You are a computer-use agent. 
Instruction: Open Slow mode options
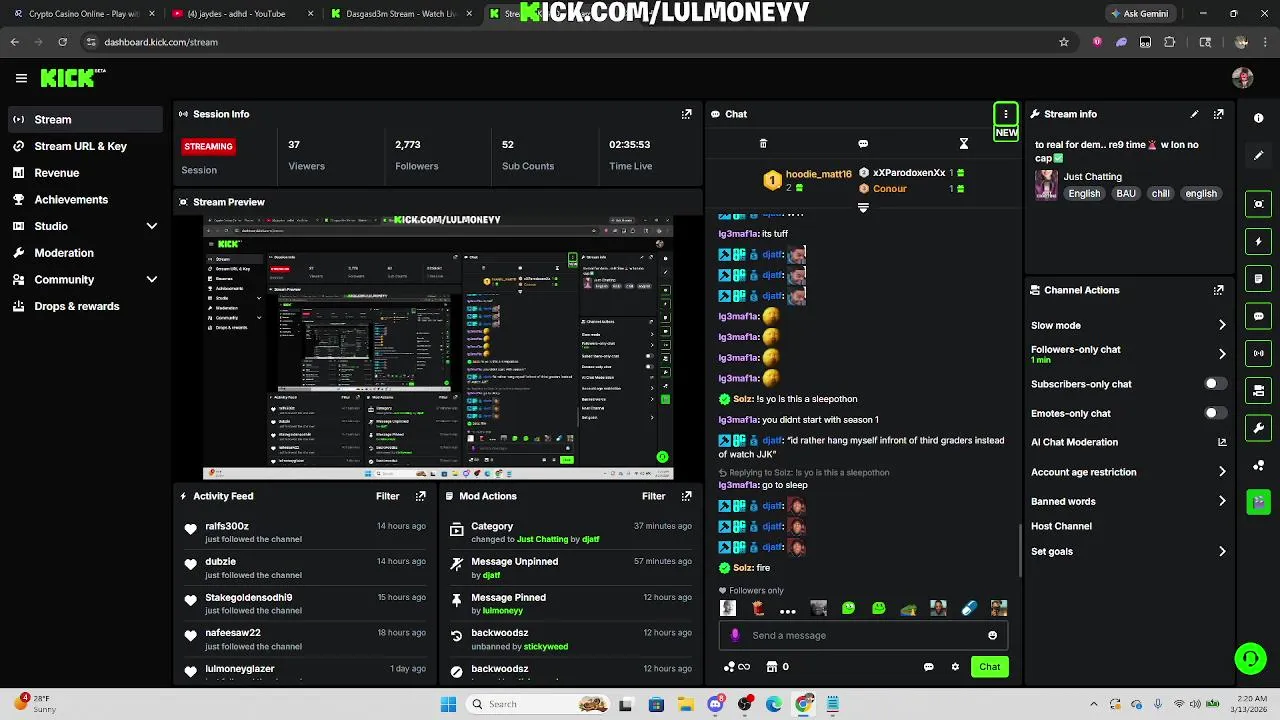click(x=1128, y=325)
